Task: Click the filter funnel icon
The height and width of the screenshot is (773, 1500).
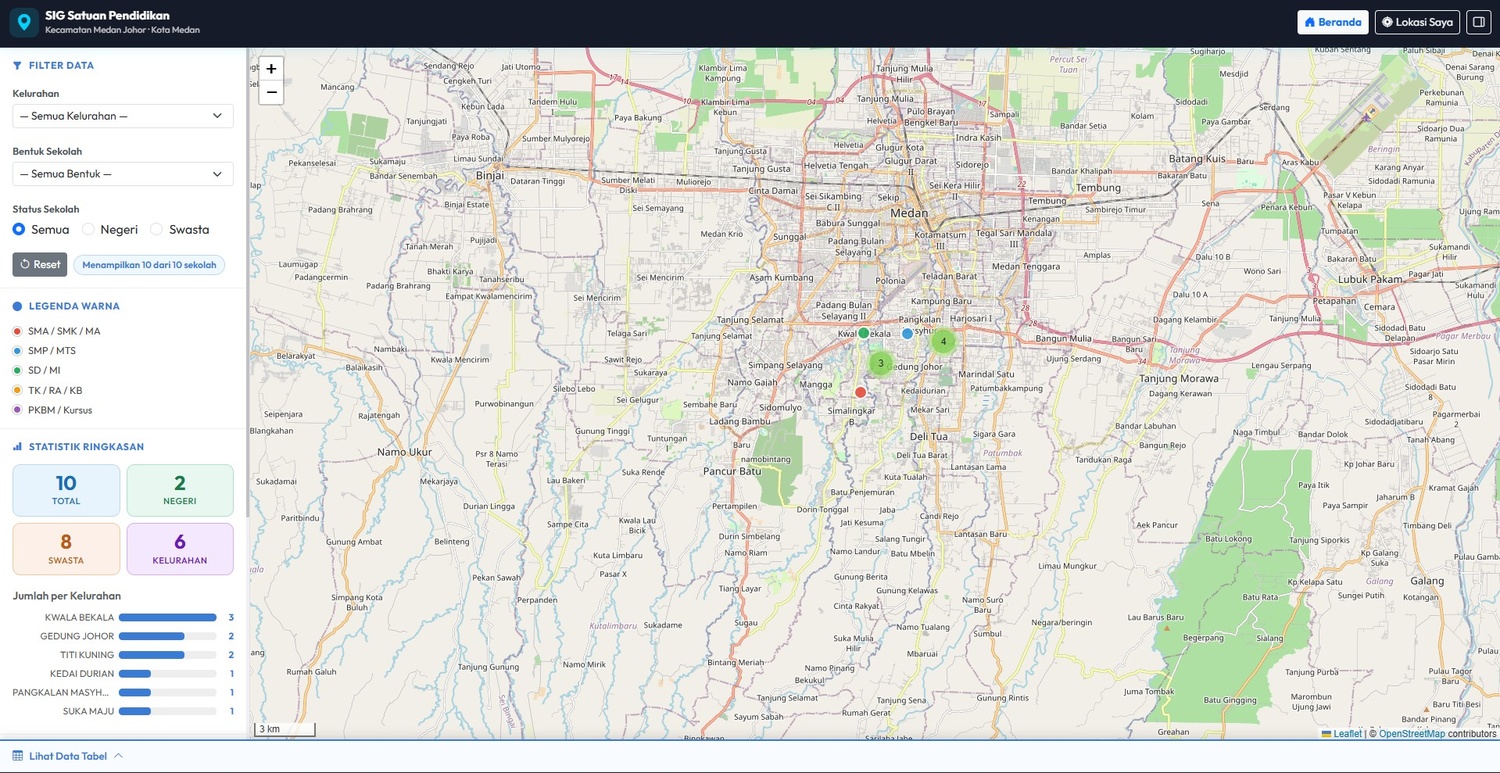Action: (17, 65)
